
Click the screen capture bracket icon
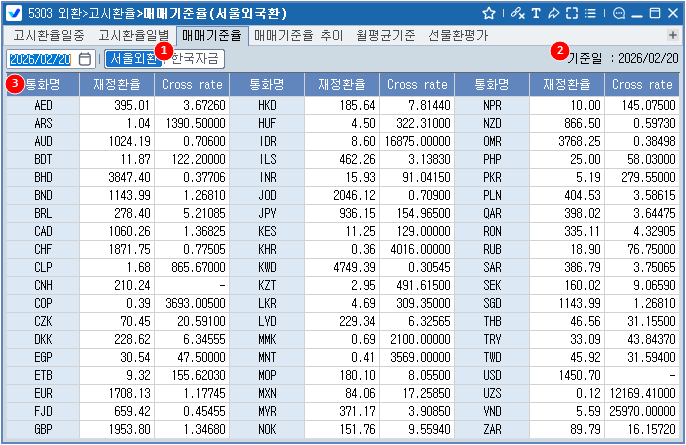[x=571, y=14]
